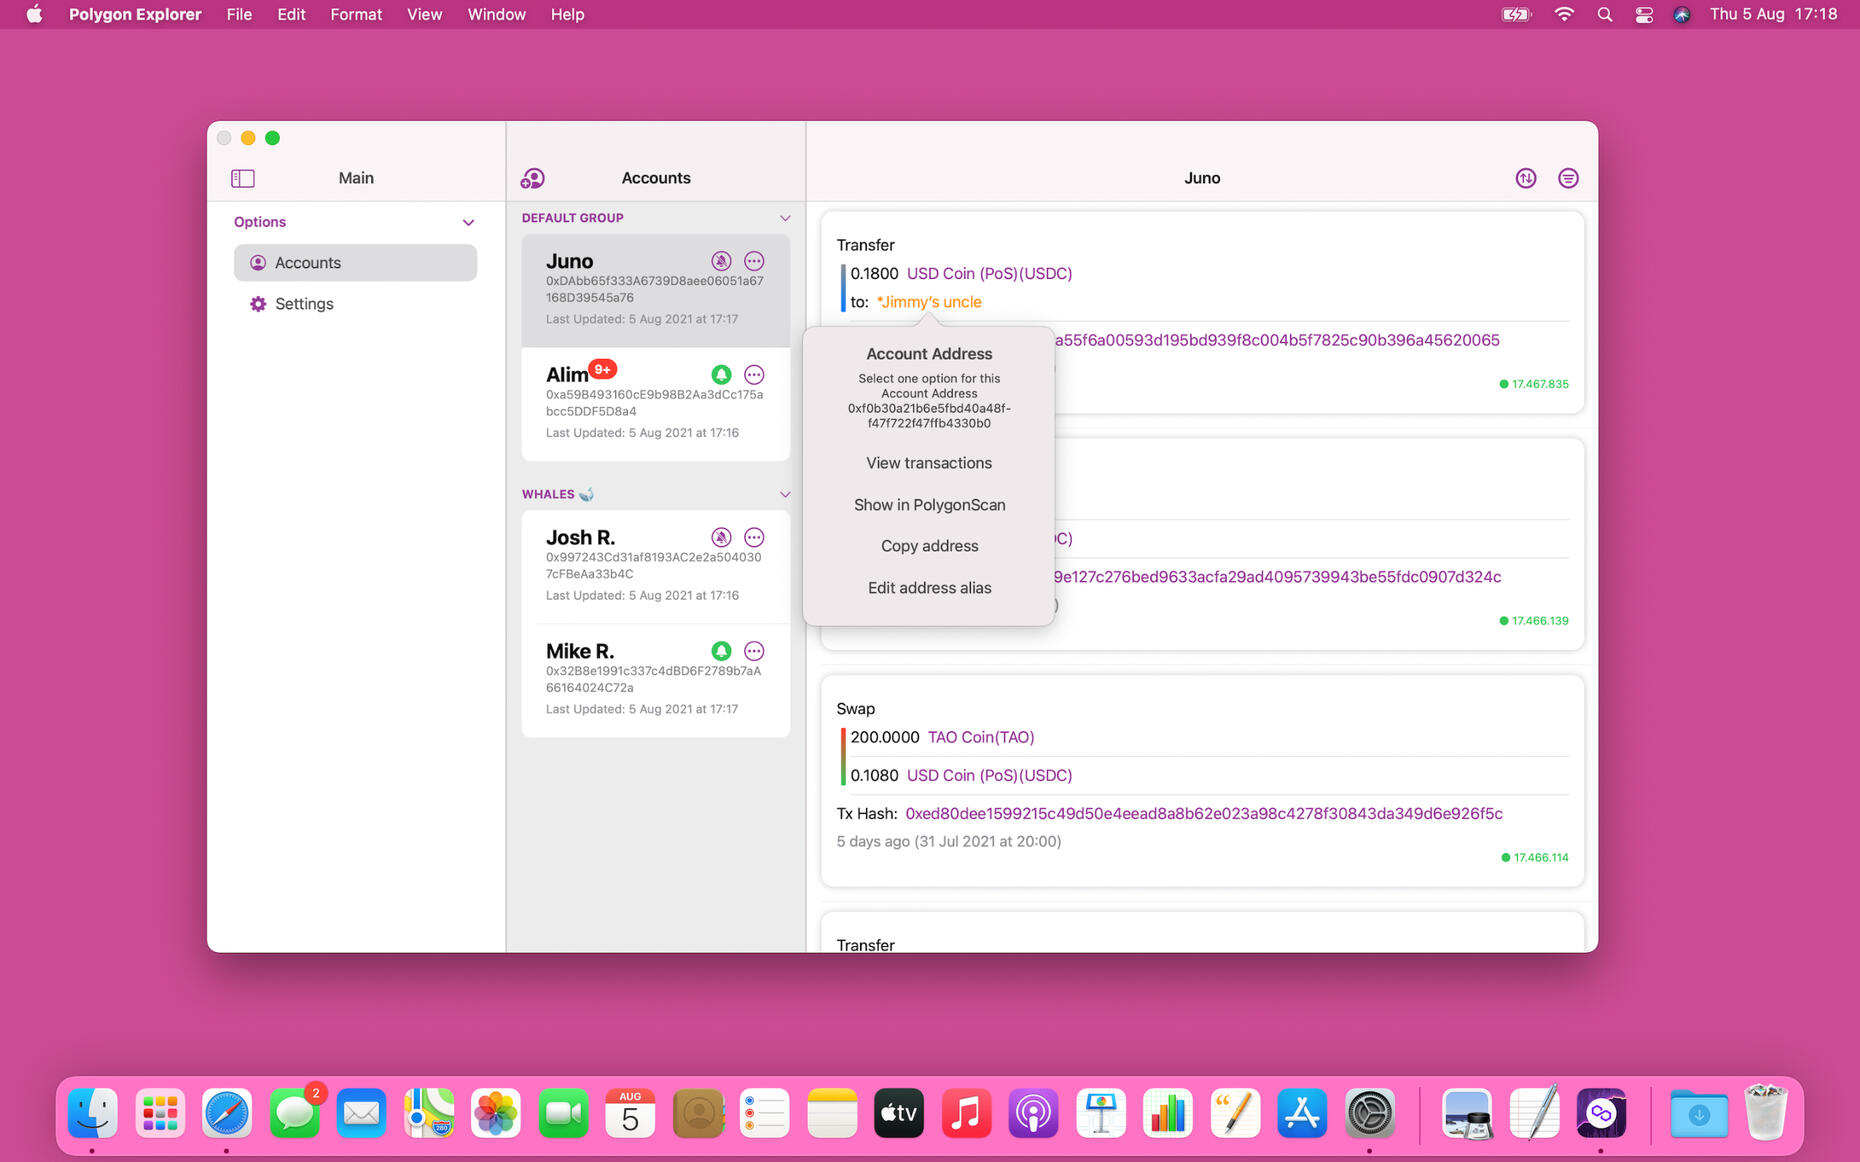Open more options for Juno account
This screenshot has height=1162, width=1860.
(754, 261)
